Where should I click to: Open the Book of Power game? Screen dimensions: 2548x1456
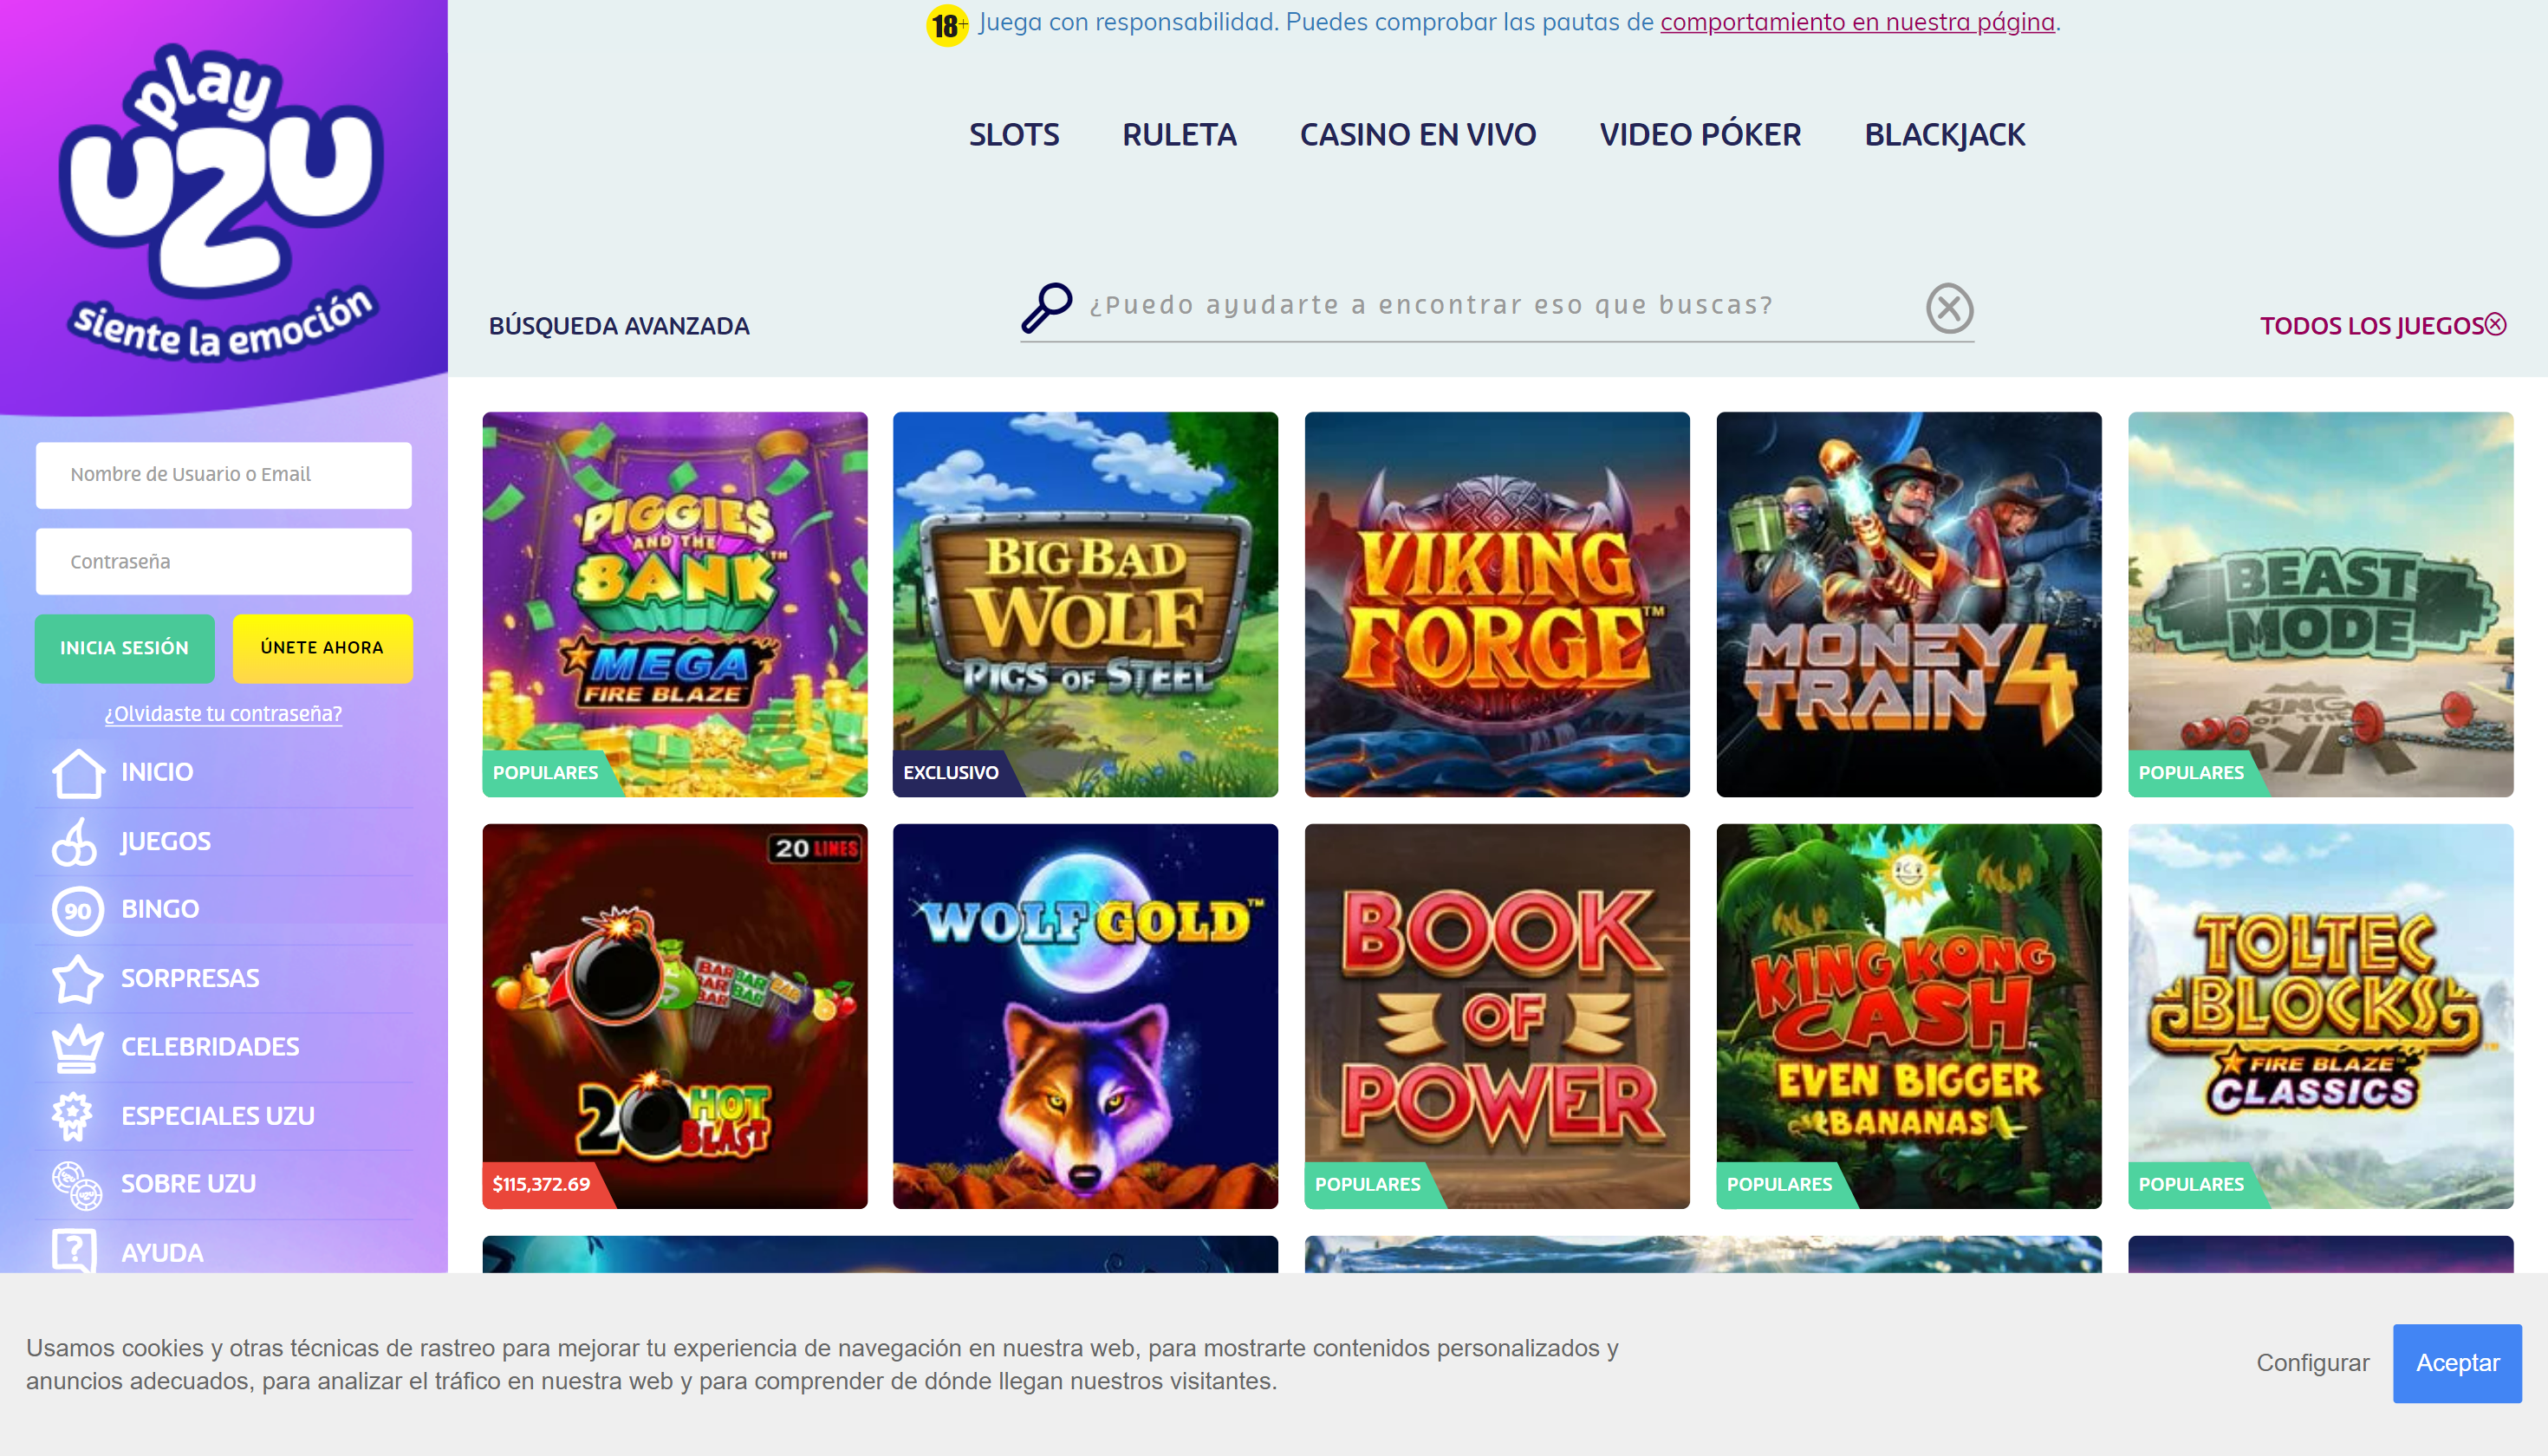(x=1497, y=1016)
